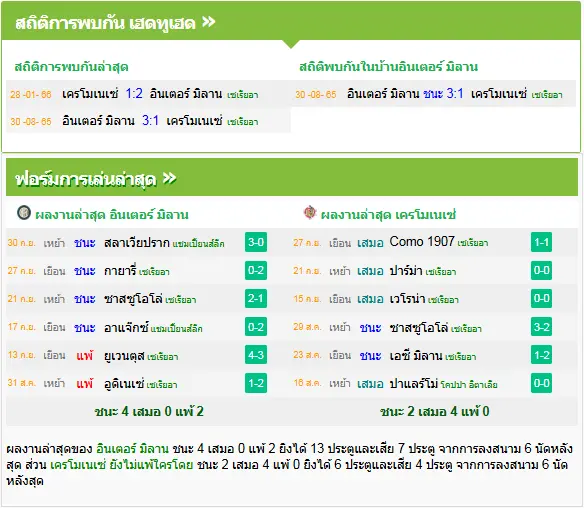Click team name สลาเวียปราก
Image resolution: width=584 pixels, height=508 pixels.
(x=137, y=242)
